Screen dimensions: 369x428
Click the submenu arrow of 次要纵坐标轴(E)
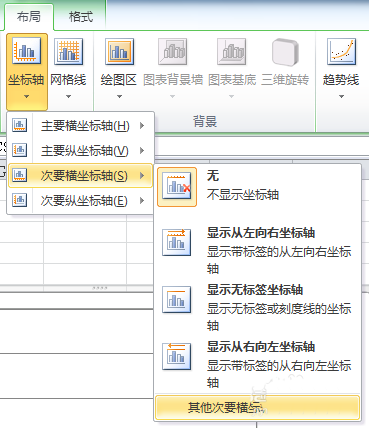[142, 200]
